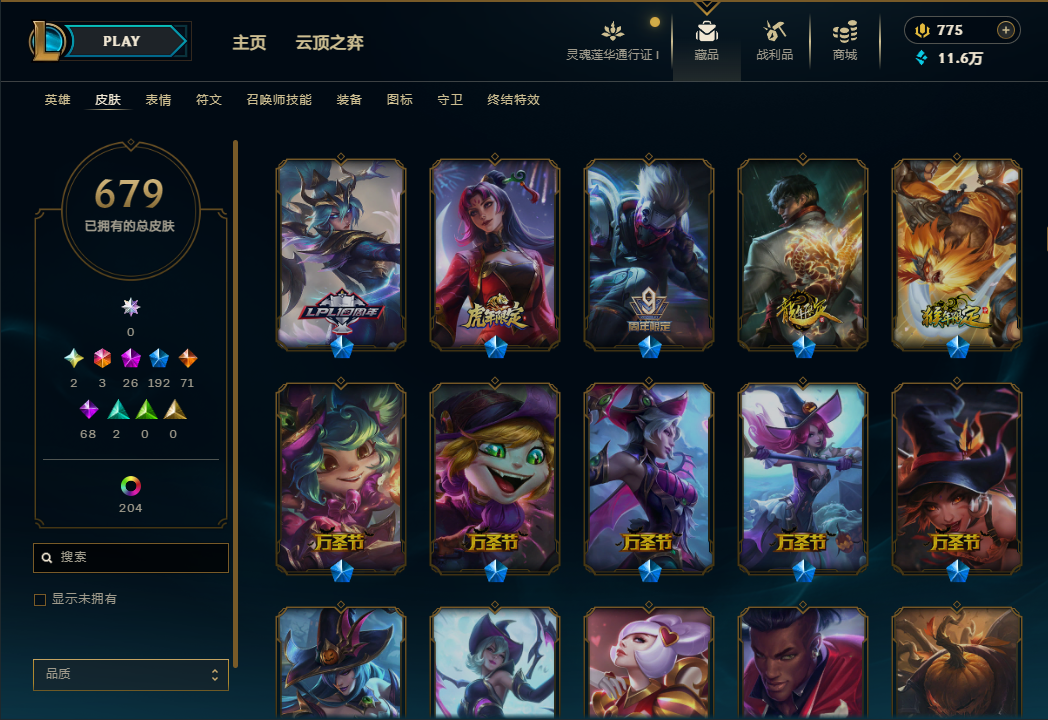This screenshot has width=1048, height=720.
Task: Click the left panel vertical scrollbar
Action: [x=235, y=403]
